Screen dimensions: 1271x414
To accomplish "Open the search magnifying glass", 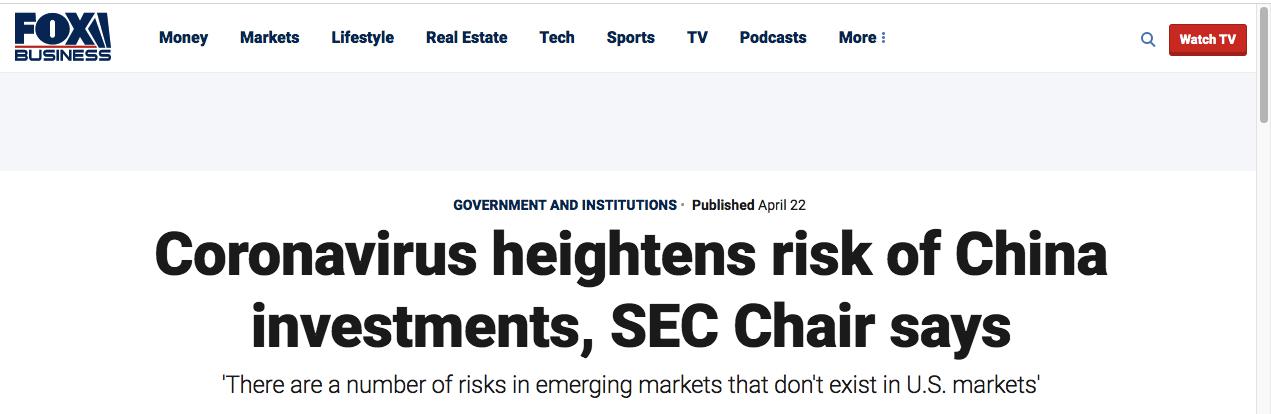I will [x=1148, y=39].
